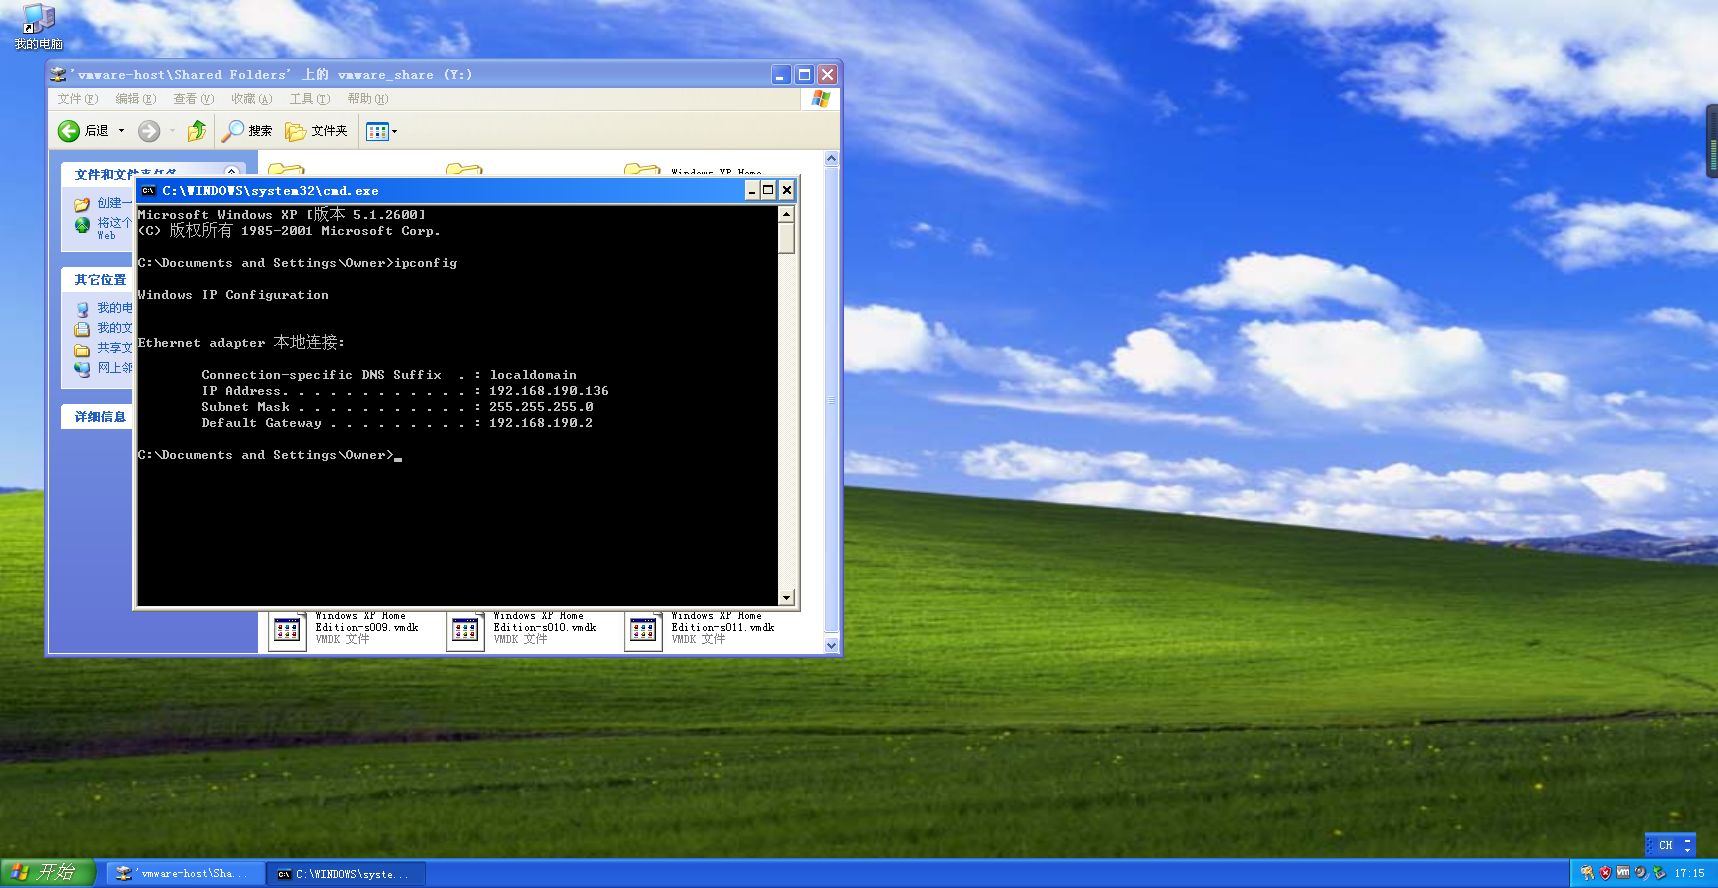Select the Edition-s011.vmdk file icon
The image size is (1718, 888).
pos(643,630)
